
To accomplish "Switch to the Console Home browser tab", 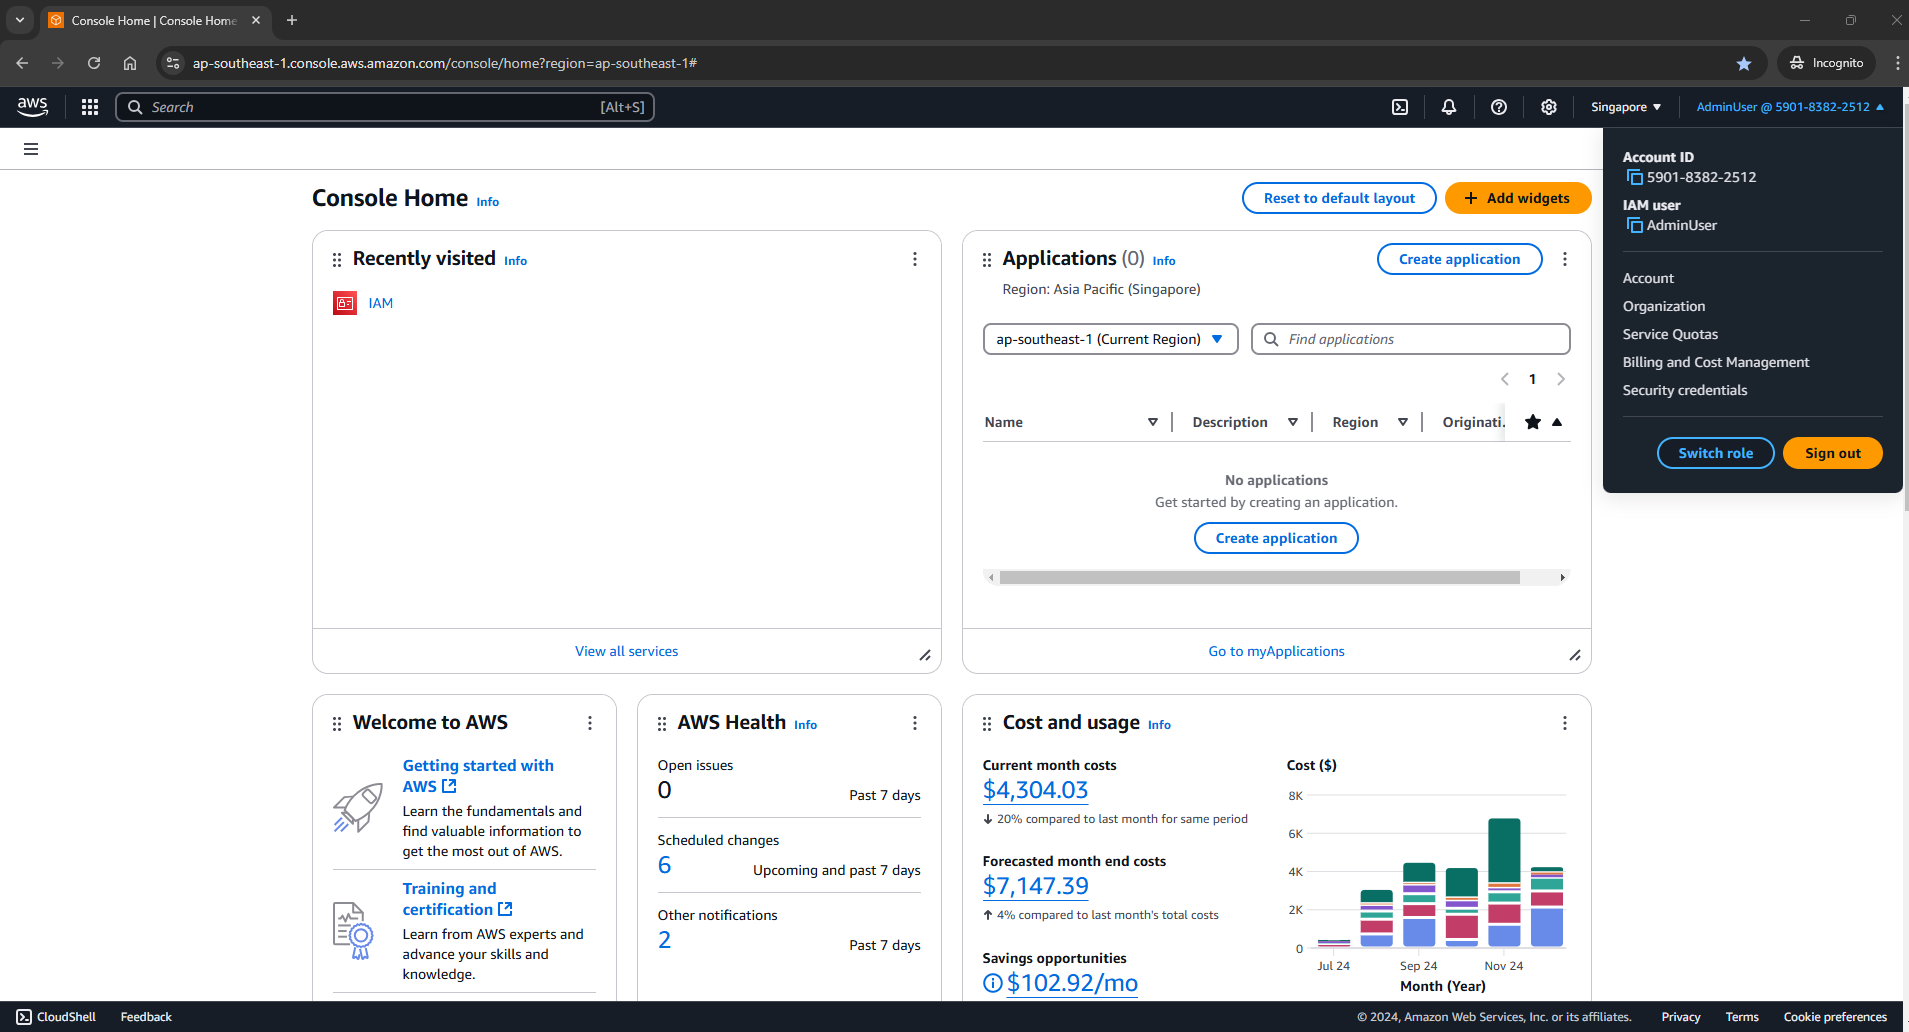I will pos(154,20).
